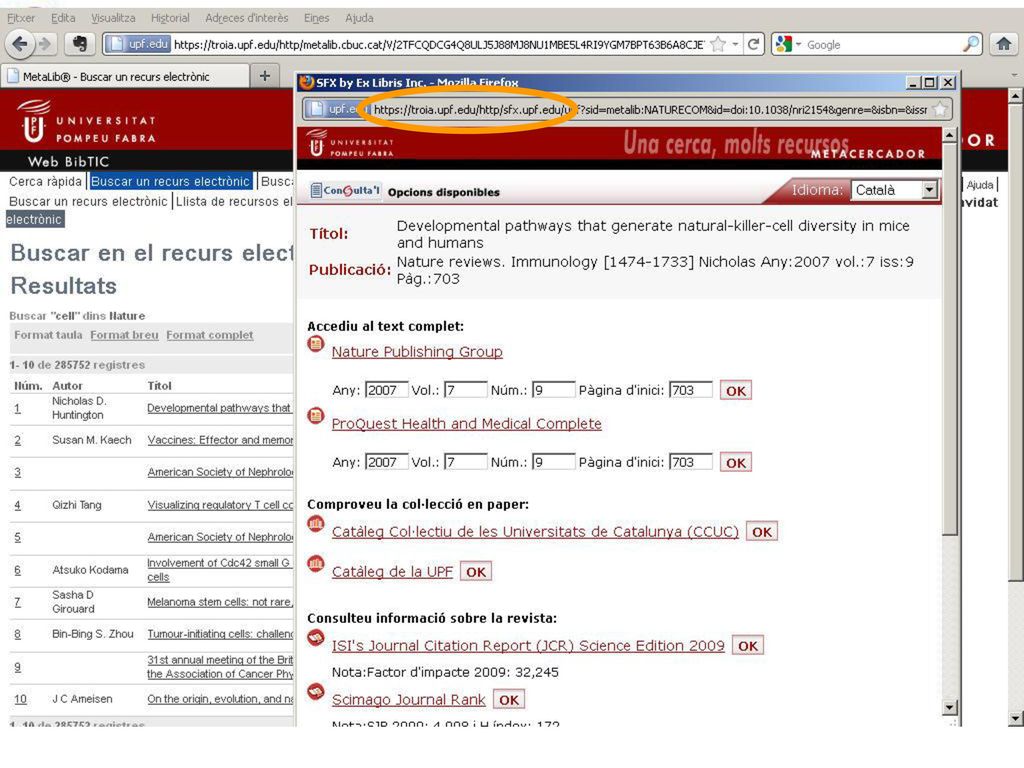1024x768 pixels.
Task: Click OK next to Catàleg de la UPF
Action: click(x=475, y=571)
